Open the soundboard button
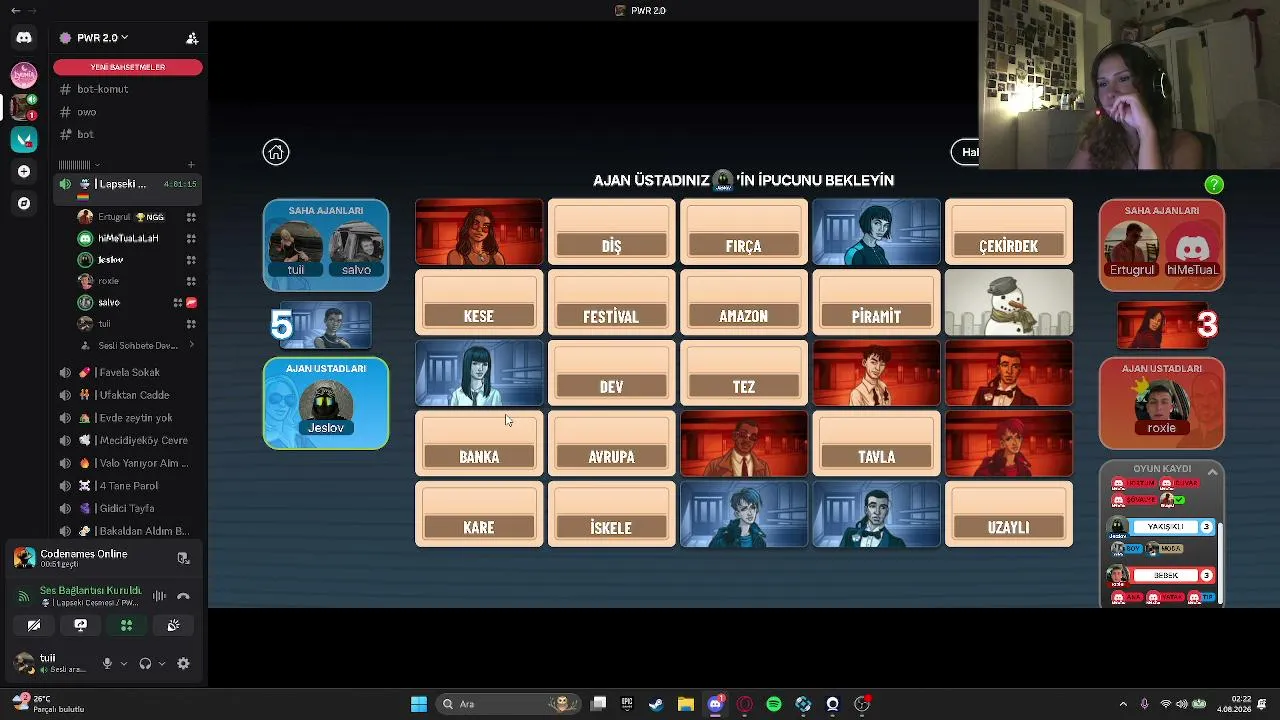1280x720 pixels. pos(173,625)
